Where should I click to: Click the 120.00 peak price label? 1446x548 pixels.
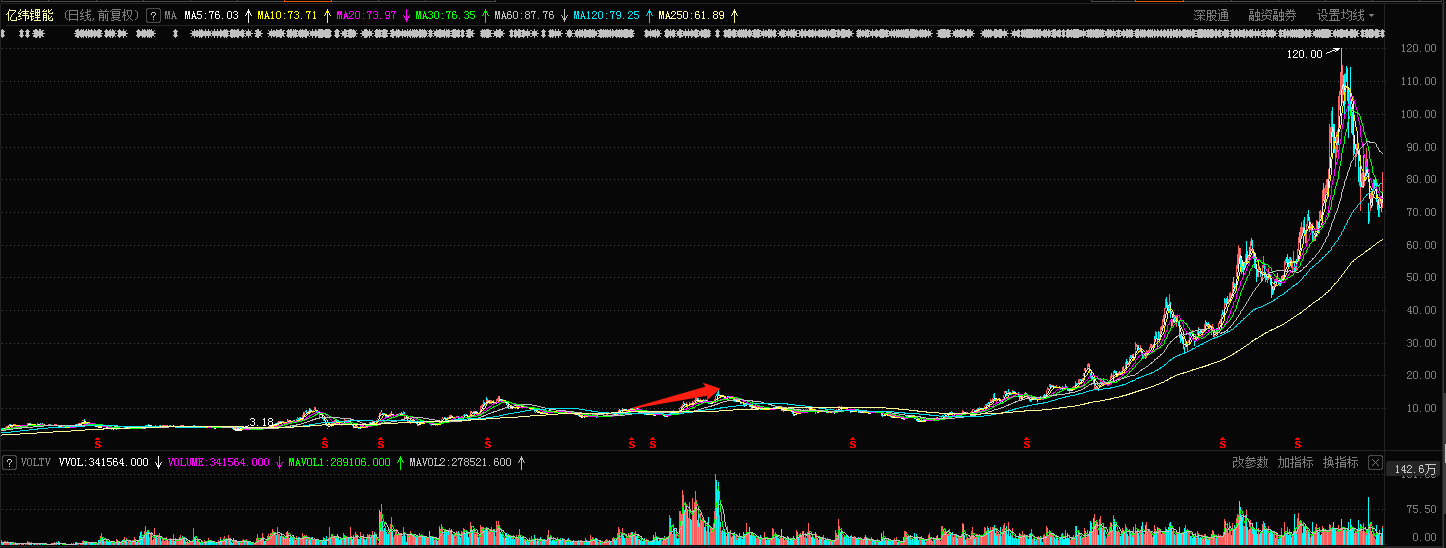click(1304, 54)
